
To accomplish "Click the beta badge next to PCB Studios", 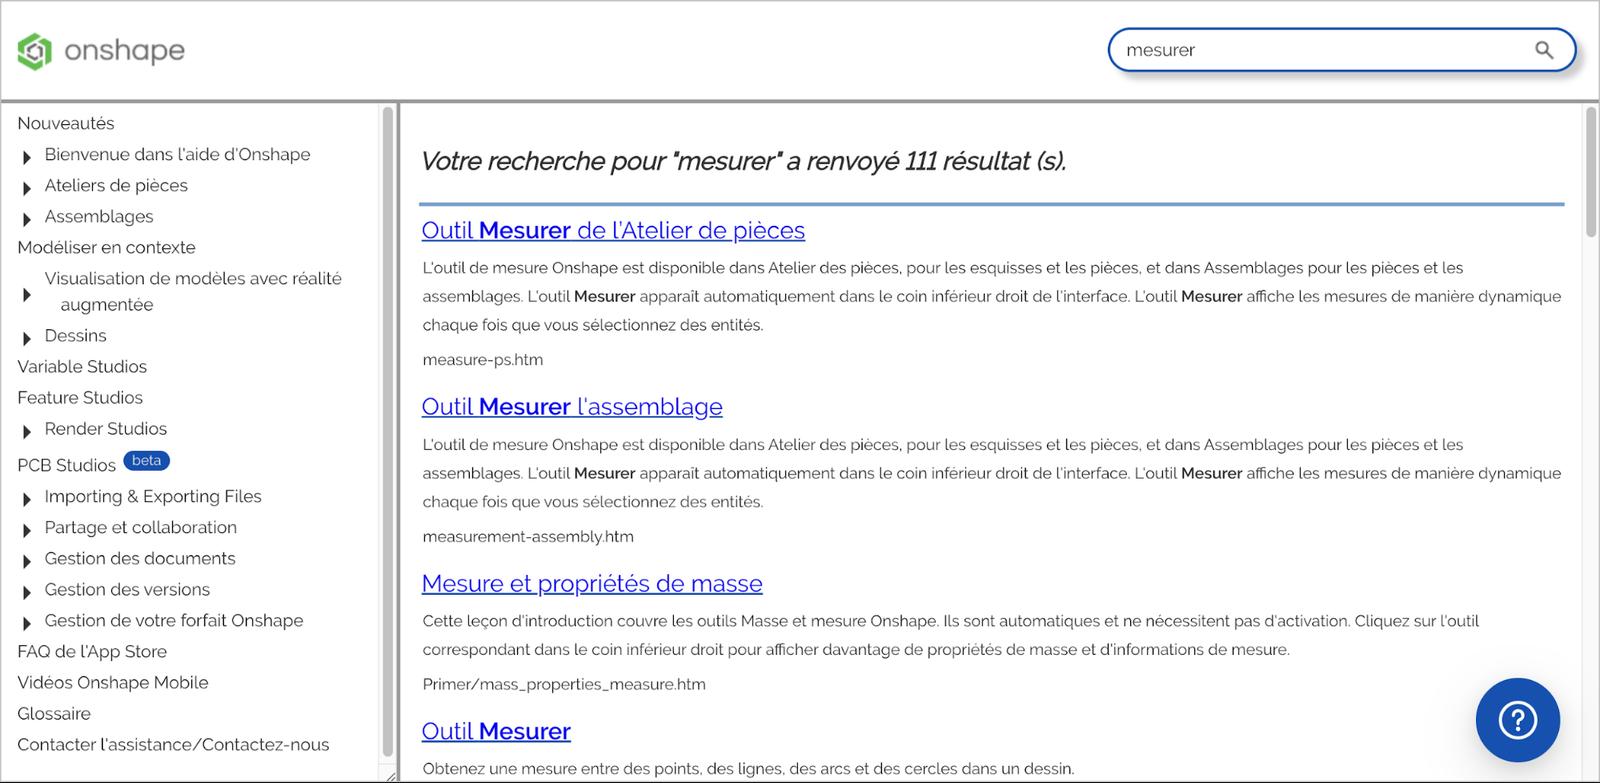I will 146,461.
